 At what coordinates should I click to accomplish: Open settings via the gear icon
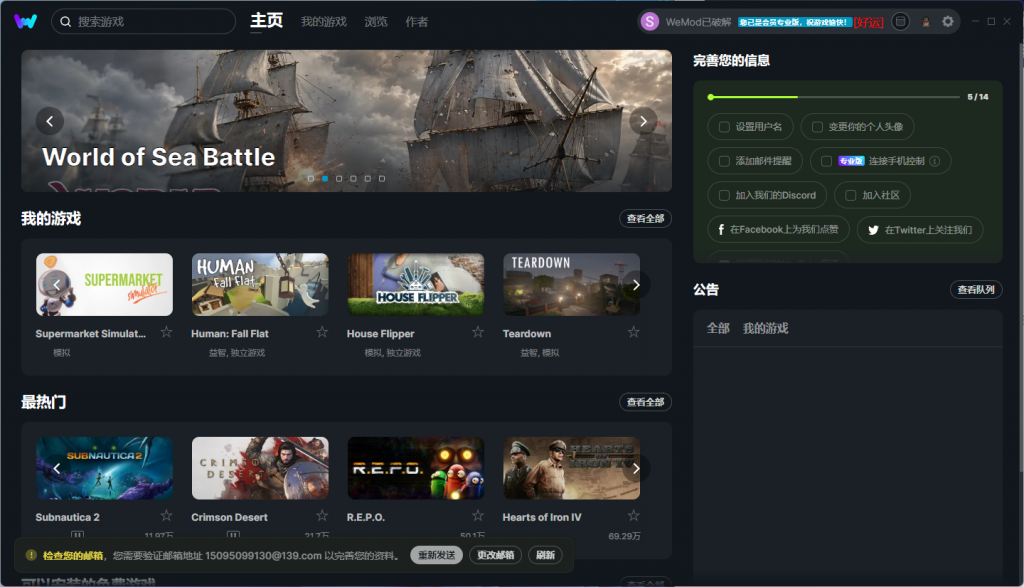948,22
